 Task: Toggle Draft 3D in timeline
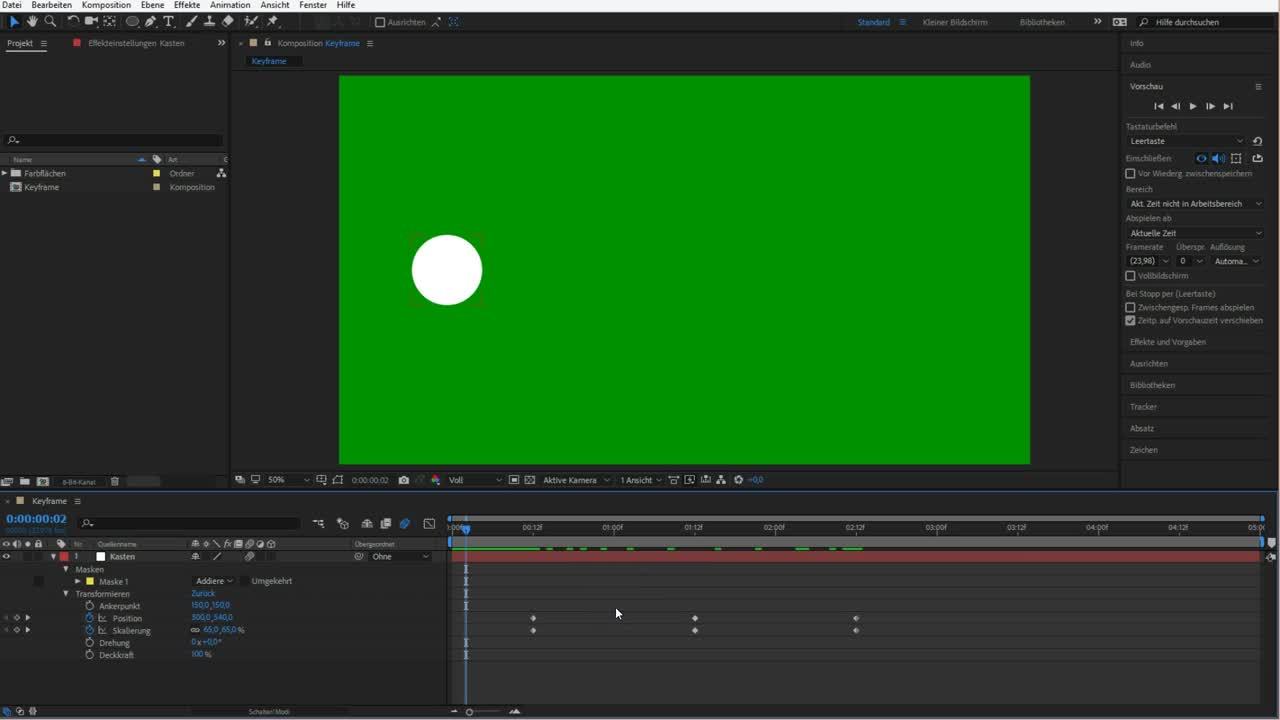343,523
